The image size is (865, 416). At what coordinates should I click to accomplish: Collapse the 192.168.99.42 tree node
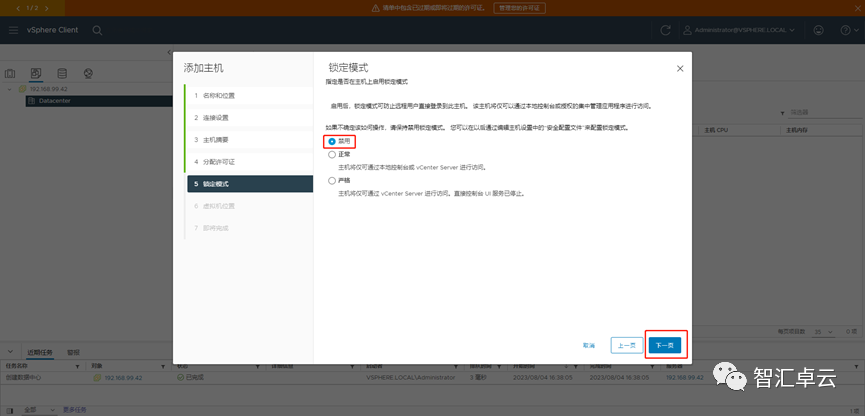(x=9, y=89)
